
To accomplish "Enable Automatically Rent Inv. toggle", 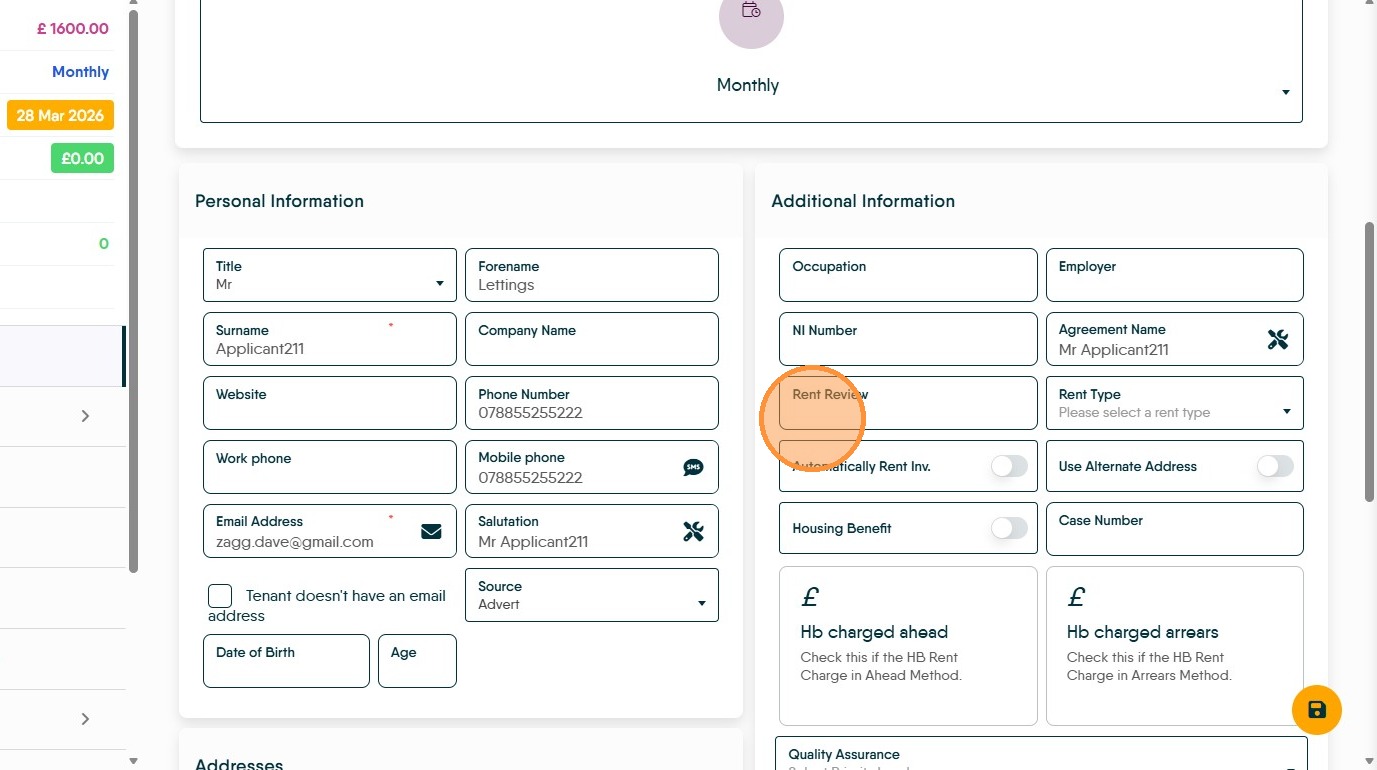I will (x=1008, y=466).
